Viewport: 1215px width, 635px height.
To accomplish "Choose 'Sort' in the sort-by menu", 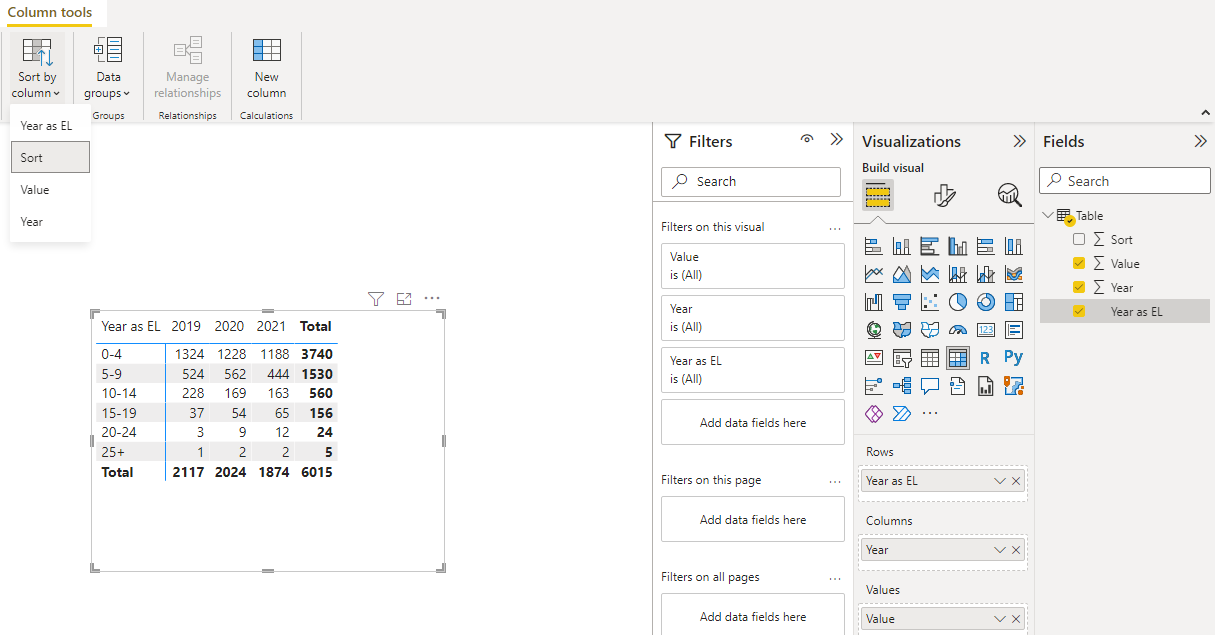I will (50, 157).
